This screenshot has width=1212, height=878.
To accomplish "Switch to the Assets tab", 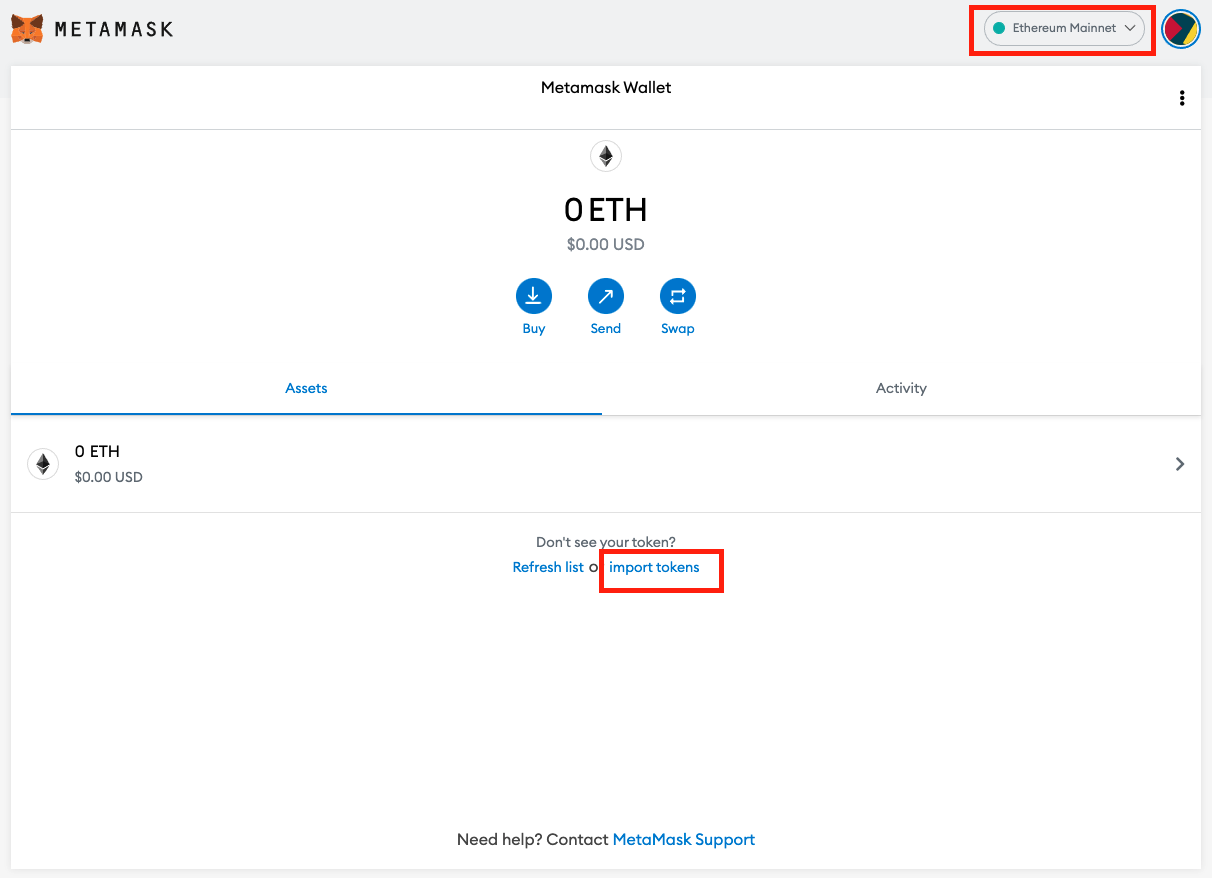I will point(306,388).
